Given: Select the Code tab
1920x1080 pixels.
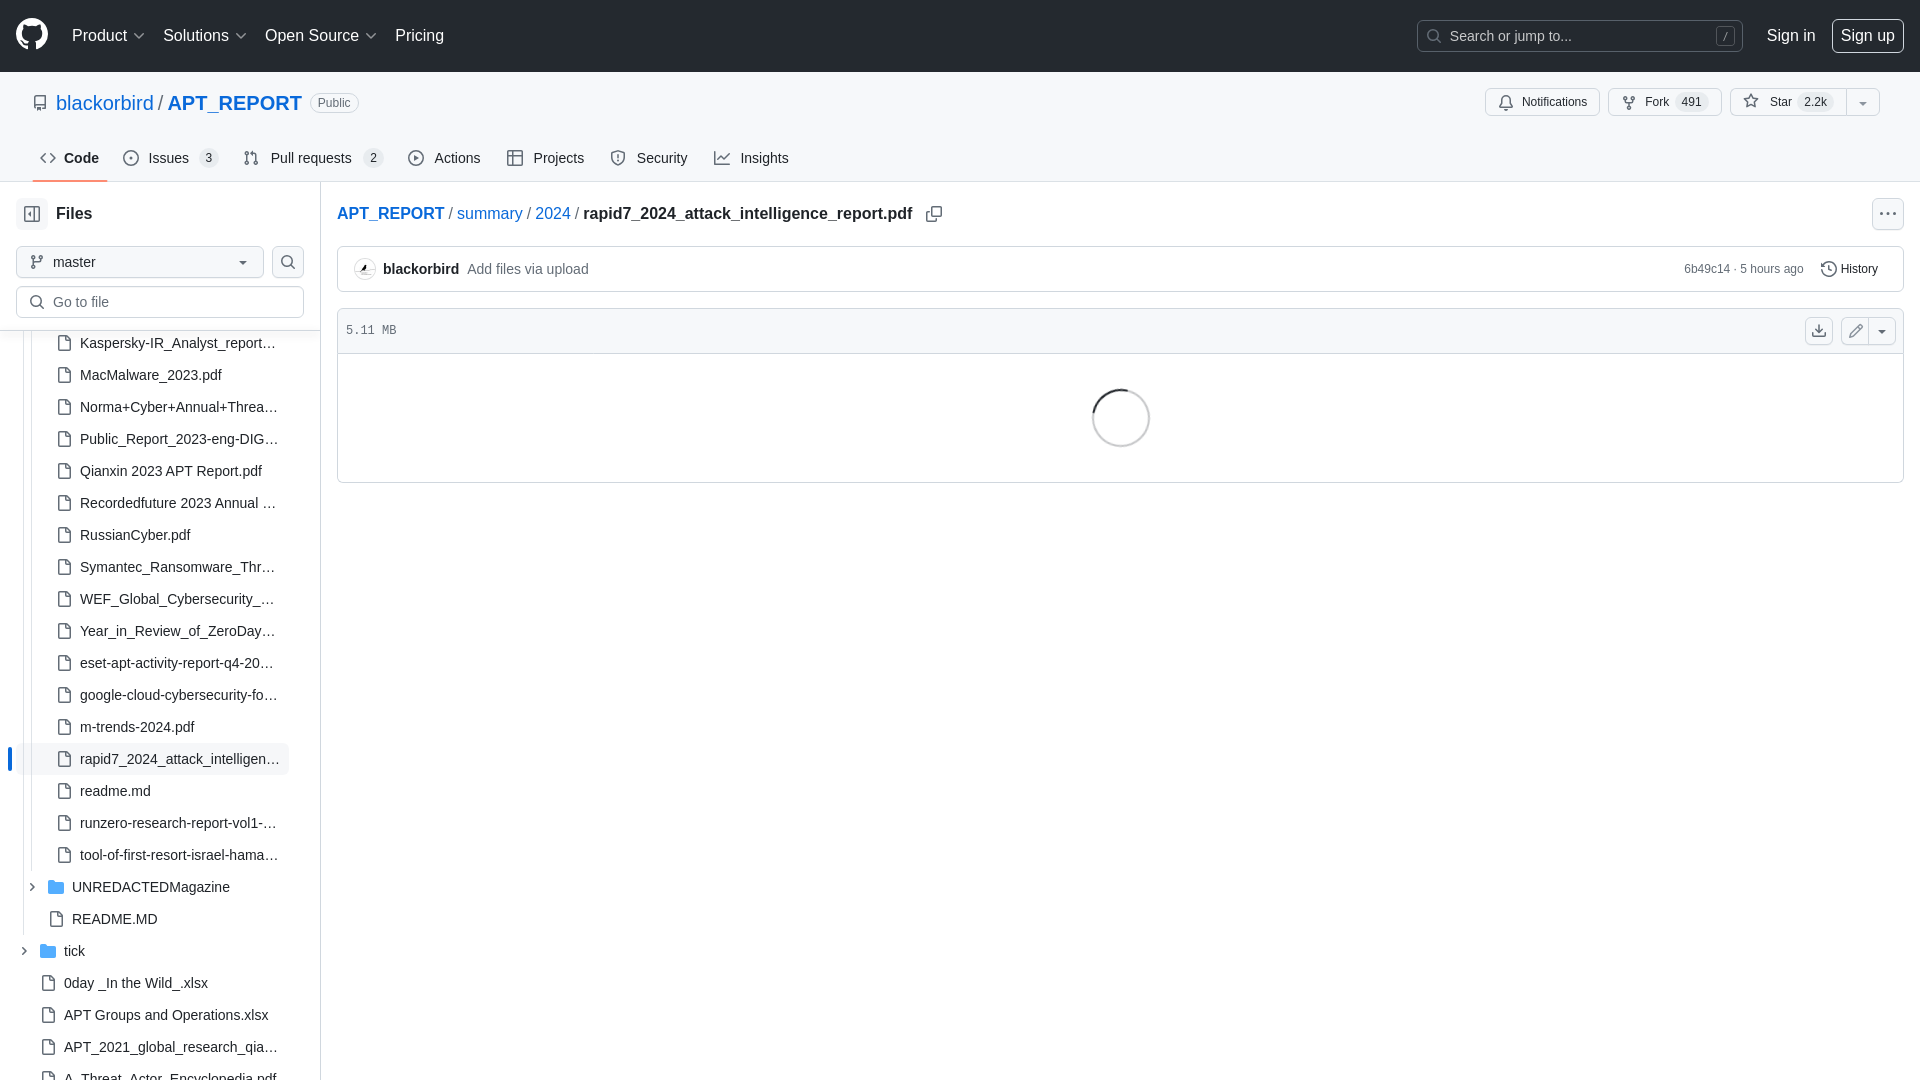Looking at the screenshot, I should [x=69, y=157].
